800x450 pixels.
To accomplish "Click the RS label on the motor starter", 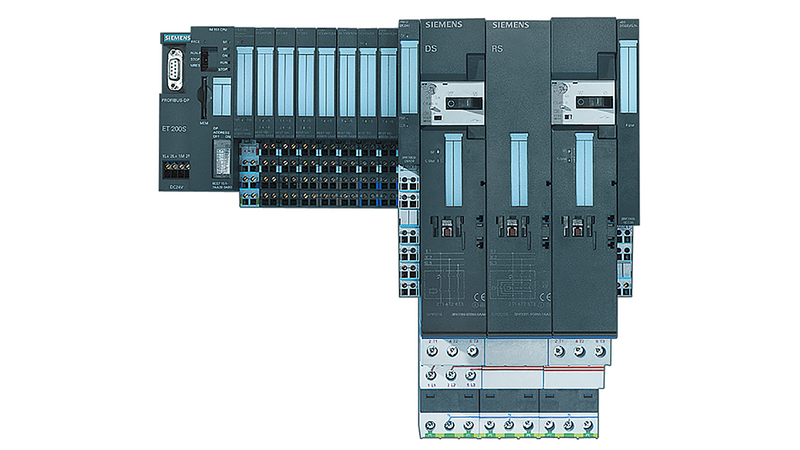I will coord(497,48).
